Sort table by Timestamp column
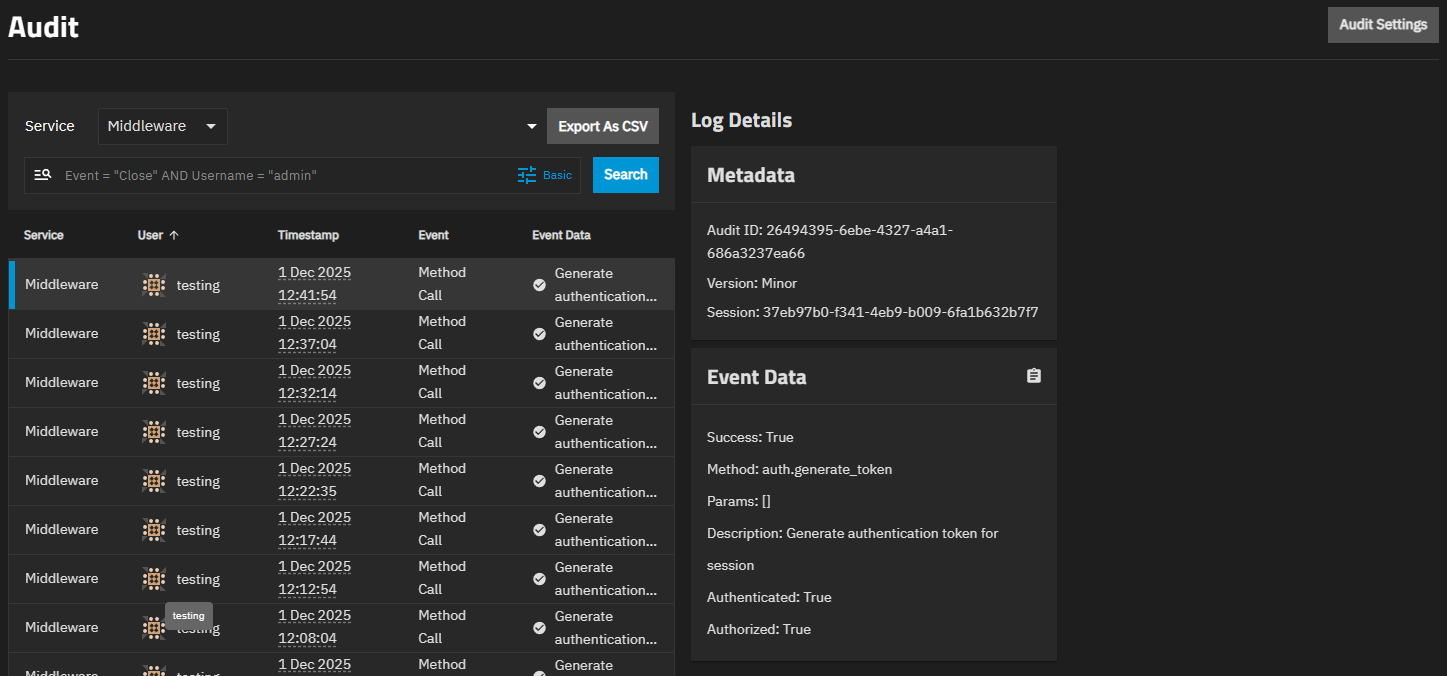1447x676 pixels. [308, 236]
